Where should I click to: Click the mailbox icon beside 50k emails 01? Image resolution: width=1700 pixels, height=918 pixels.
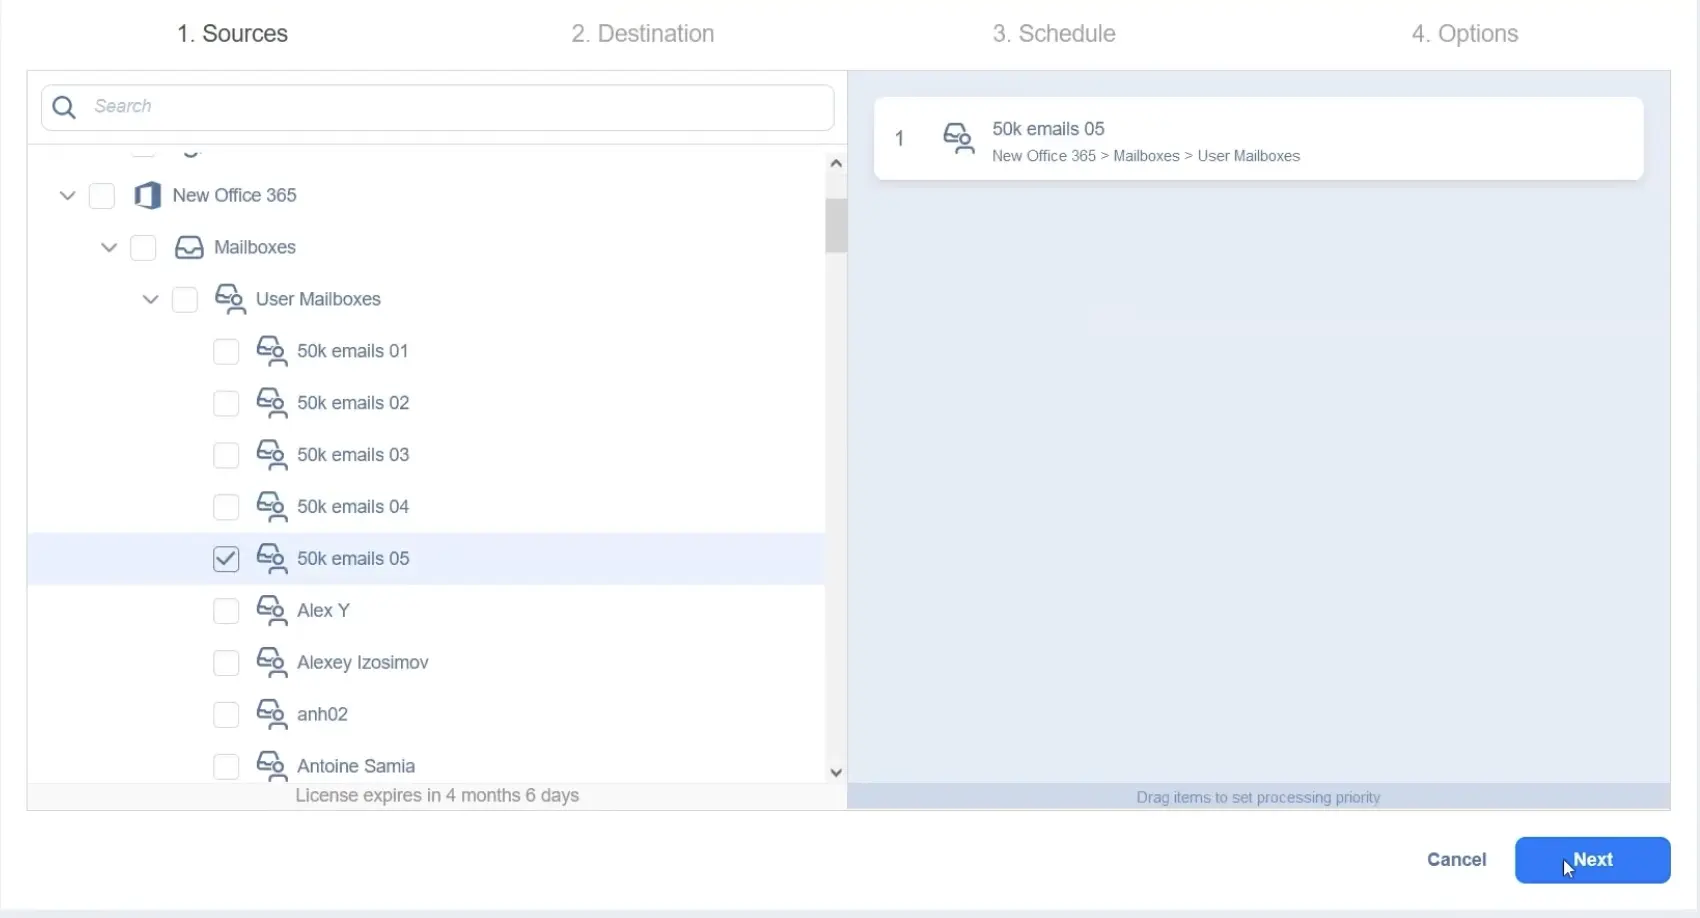(272, 351)
